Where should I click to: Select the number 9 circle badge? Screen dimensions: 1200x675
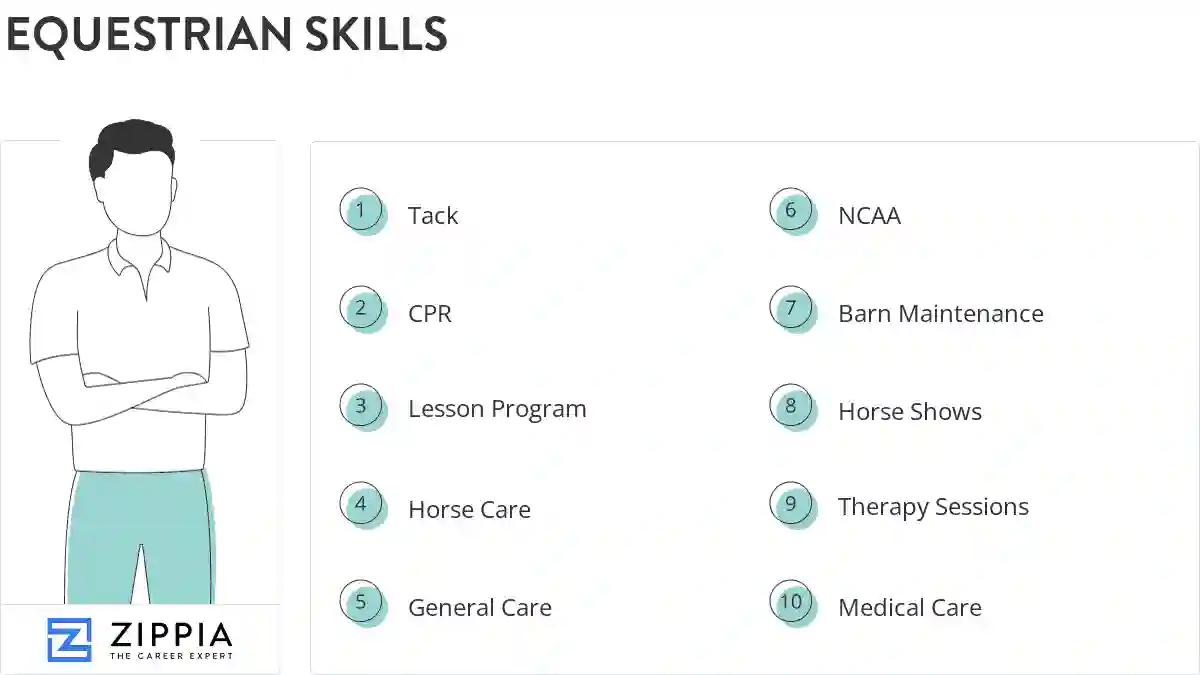tap(792, 505)
